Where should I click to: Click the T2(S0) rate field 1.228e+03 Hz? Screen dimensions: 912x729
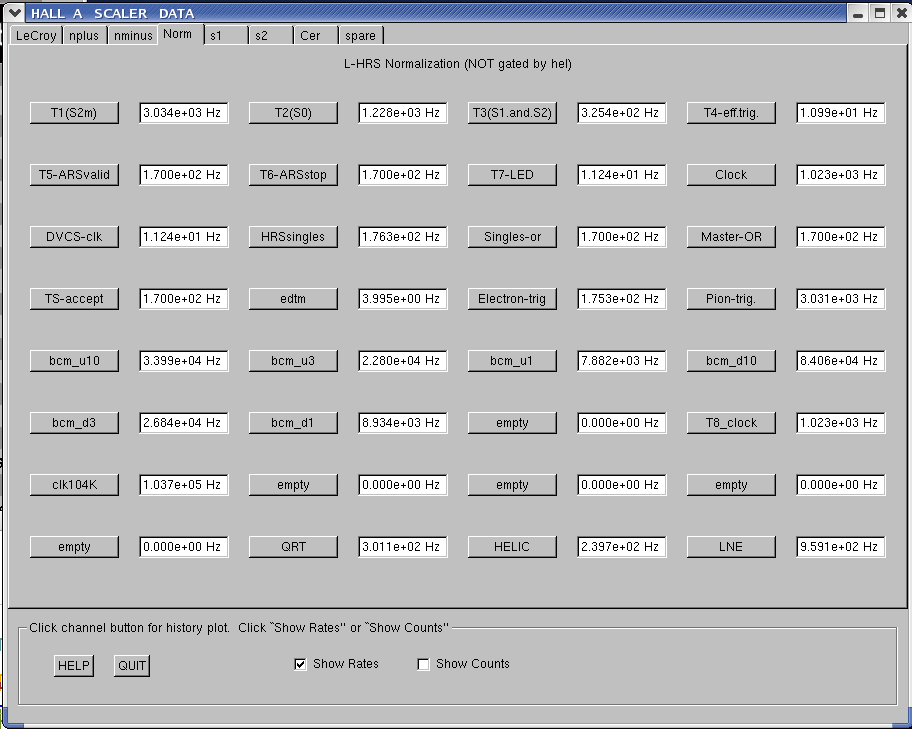[x=403, y=113]
